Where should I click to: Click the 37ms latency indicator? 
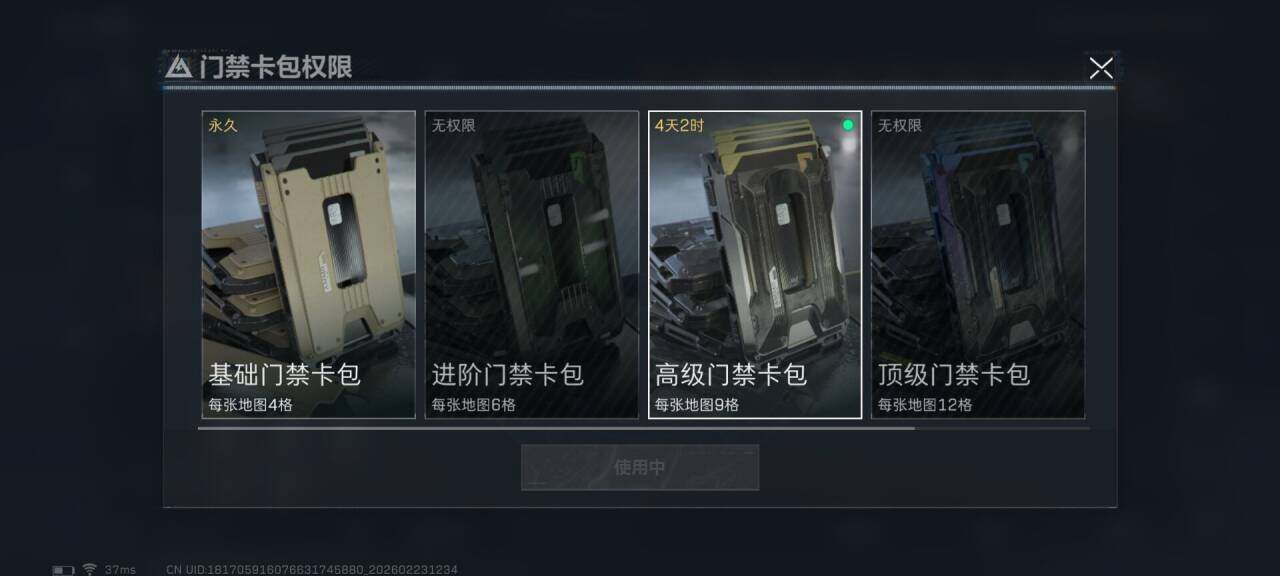pos(120,570)
